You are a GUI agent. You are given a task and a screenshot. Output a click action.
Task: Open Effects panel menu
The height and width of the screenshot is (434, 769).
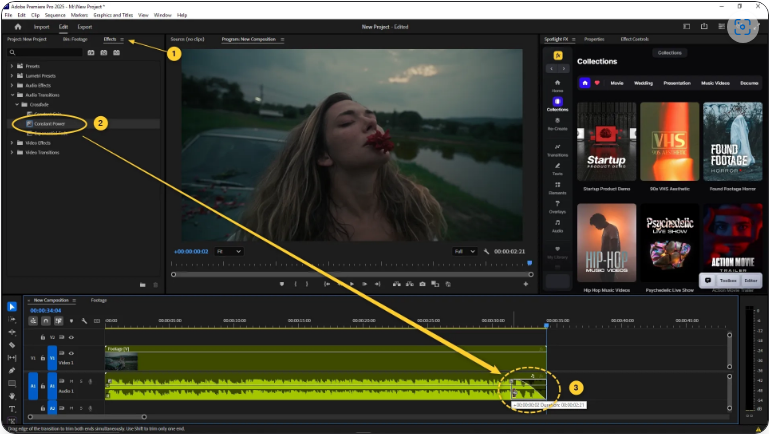coord(122,39)
